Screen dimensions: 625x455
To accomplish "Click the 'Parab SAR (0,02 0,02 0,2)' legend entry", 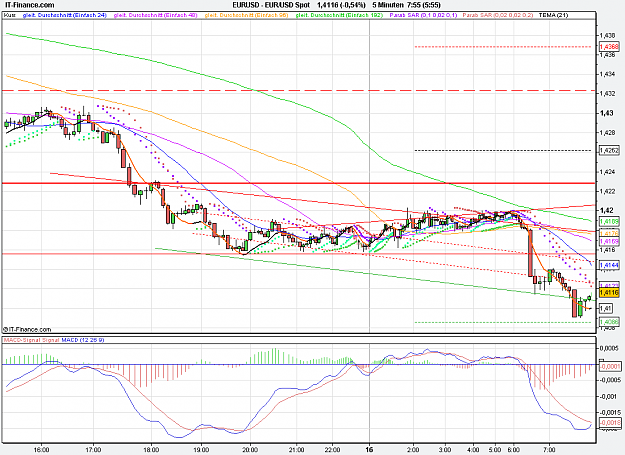I will (497, 15).
